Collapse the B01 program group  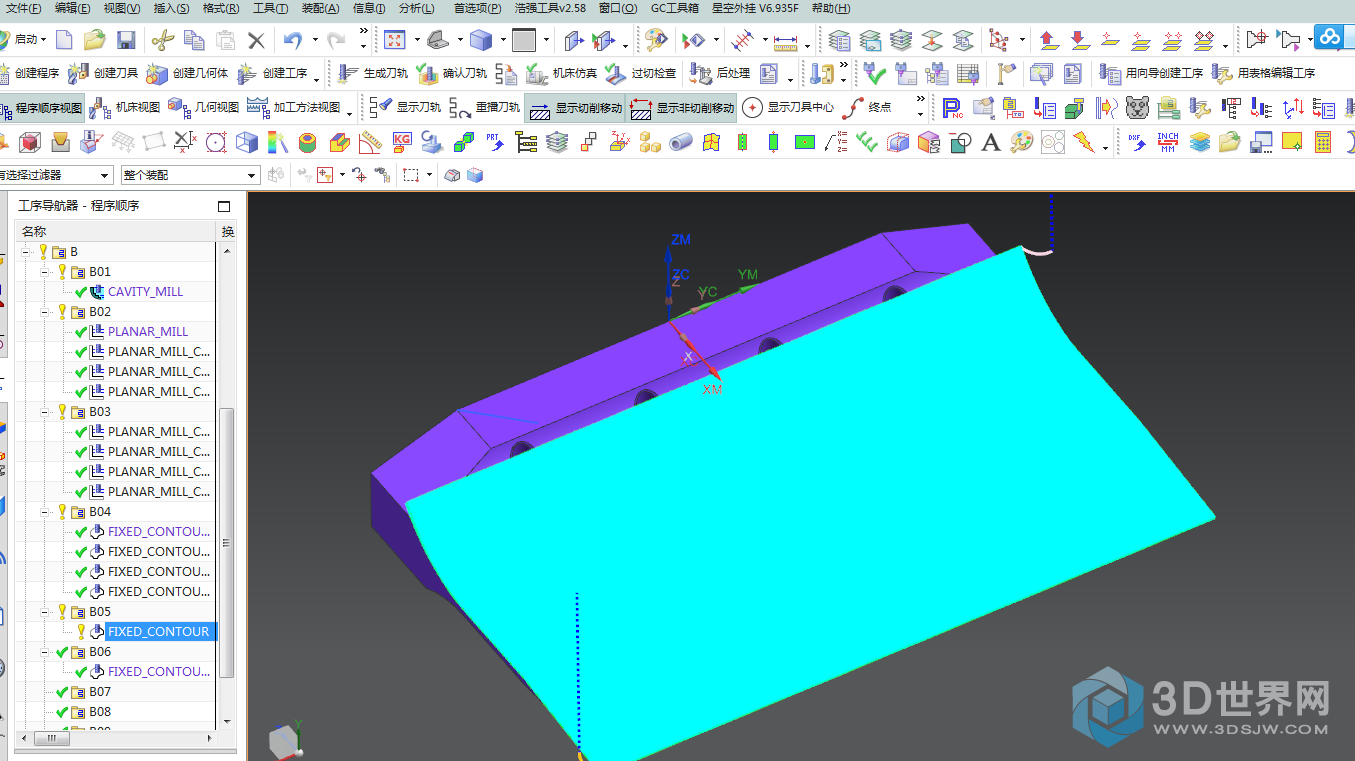pos(46,271)
